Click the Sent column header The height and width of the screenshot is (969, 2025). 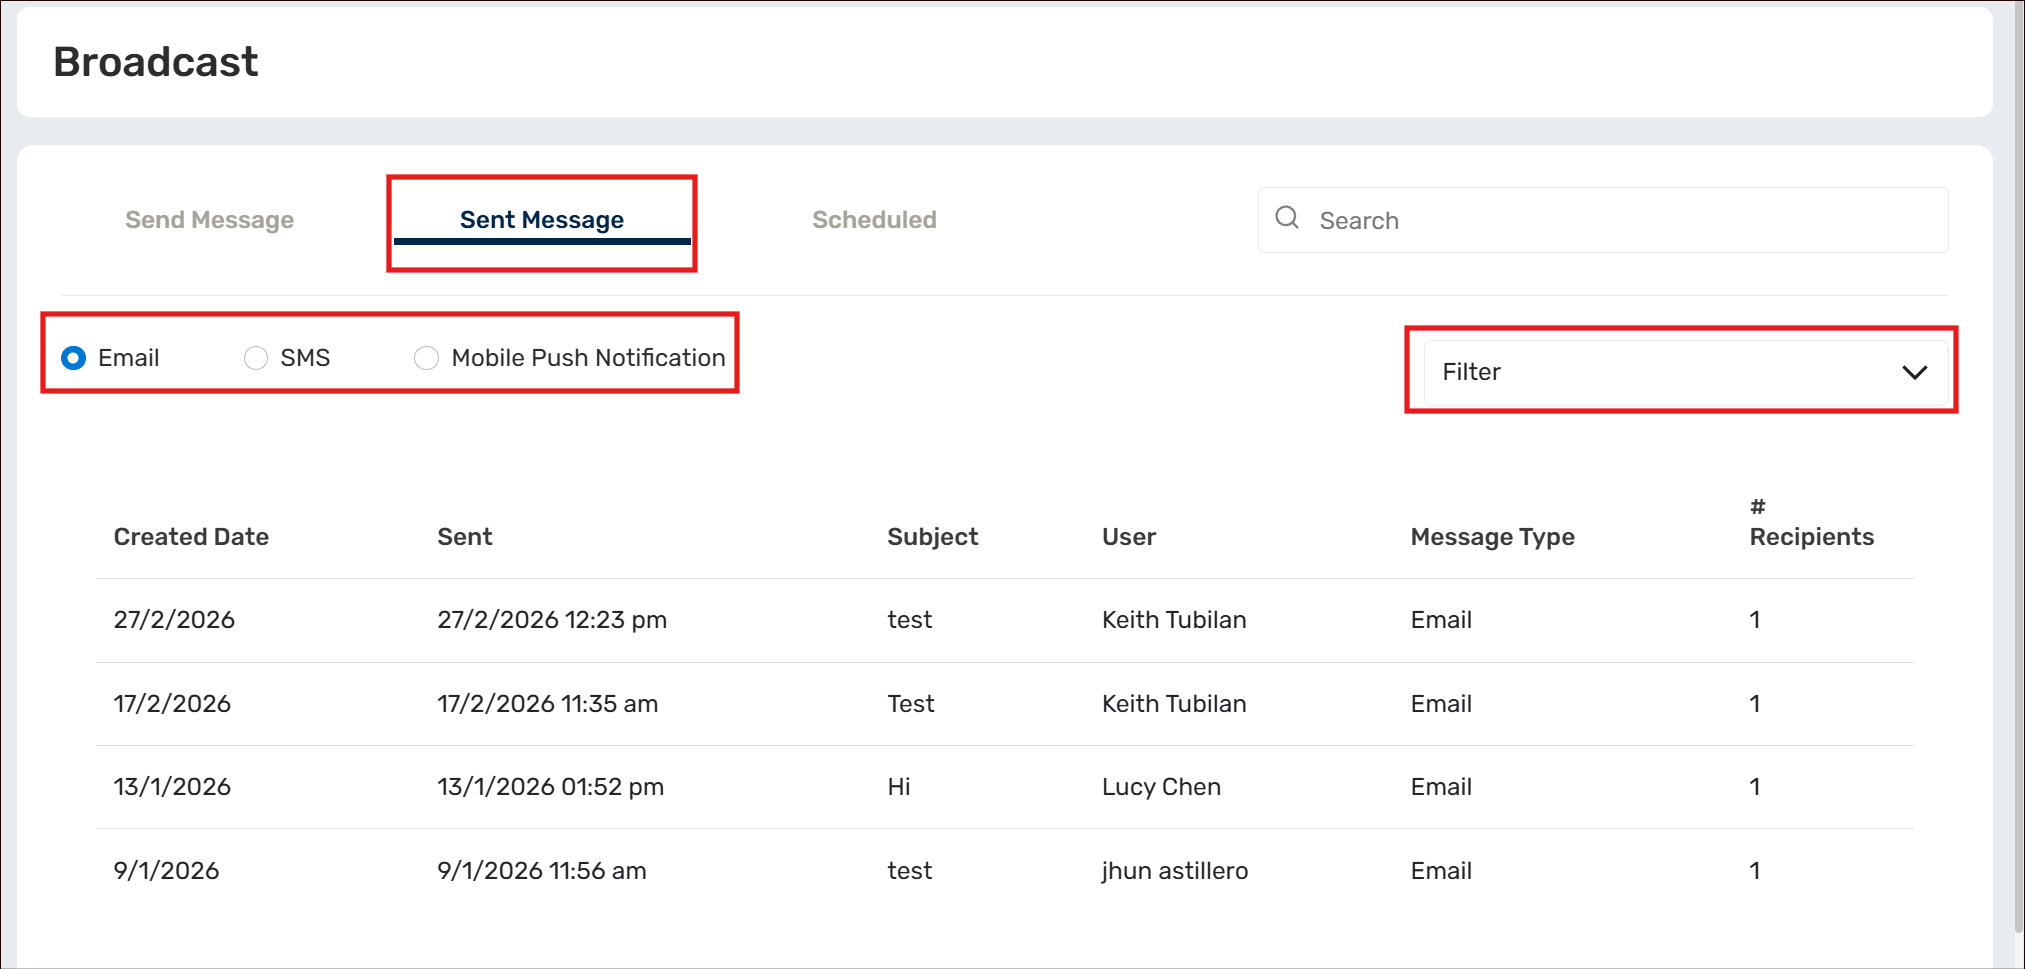465,537
